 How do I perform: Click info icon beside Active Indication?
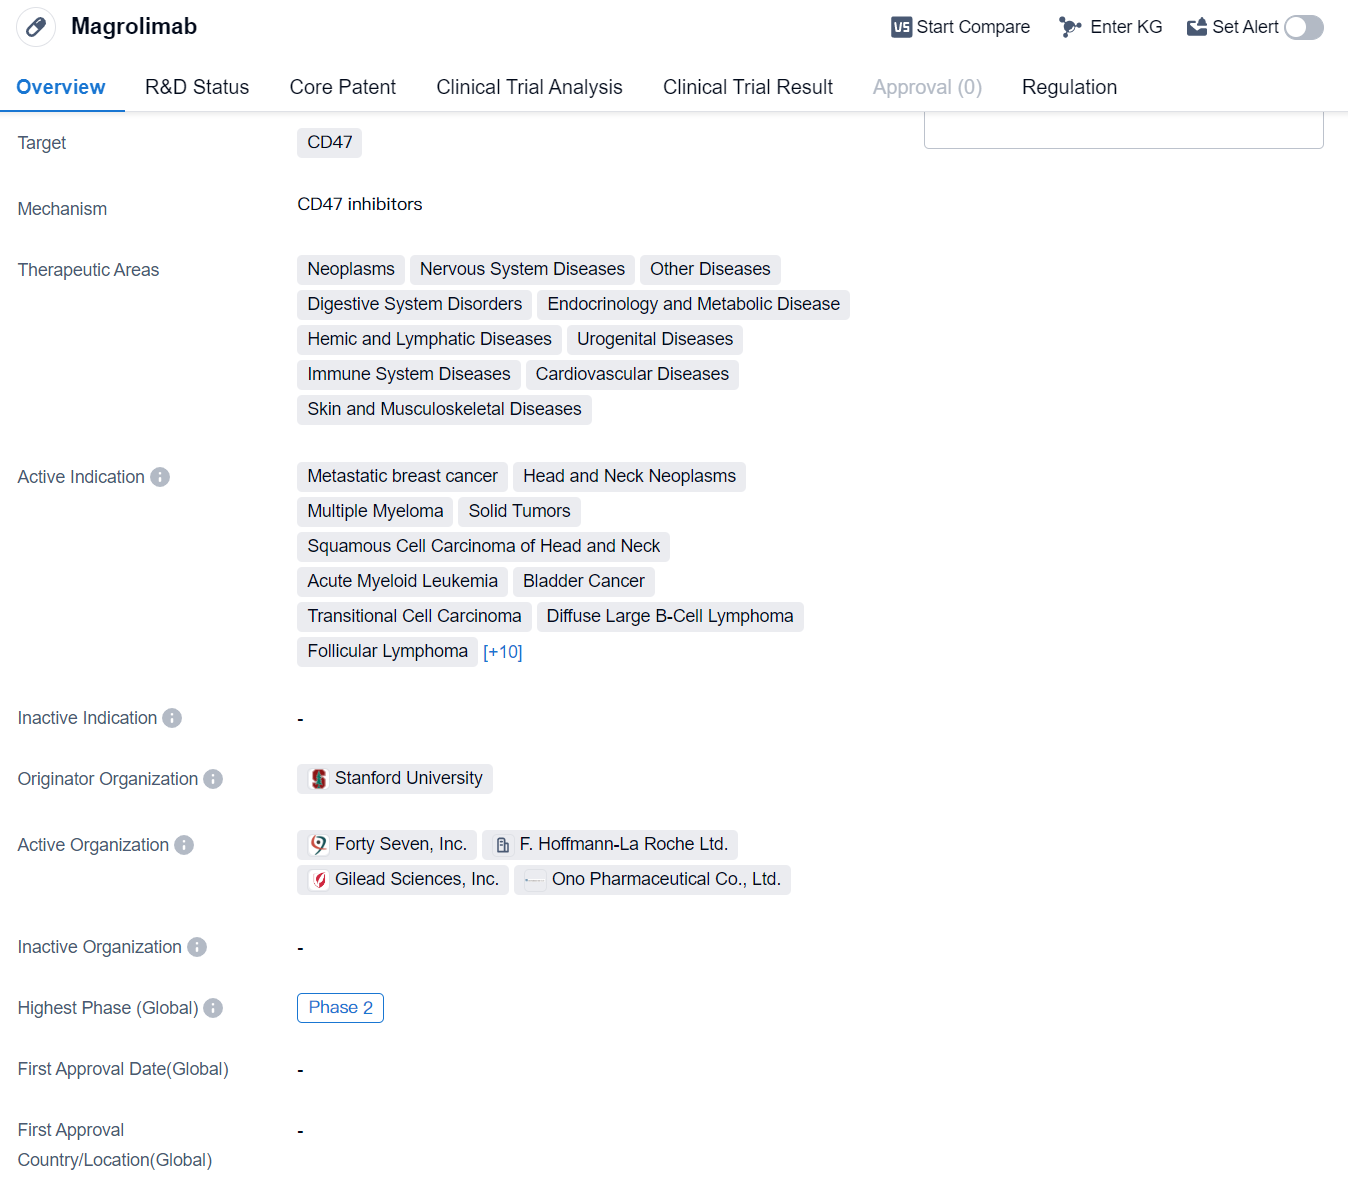pos(160,477)
